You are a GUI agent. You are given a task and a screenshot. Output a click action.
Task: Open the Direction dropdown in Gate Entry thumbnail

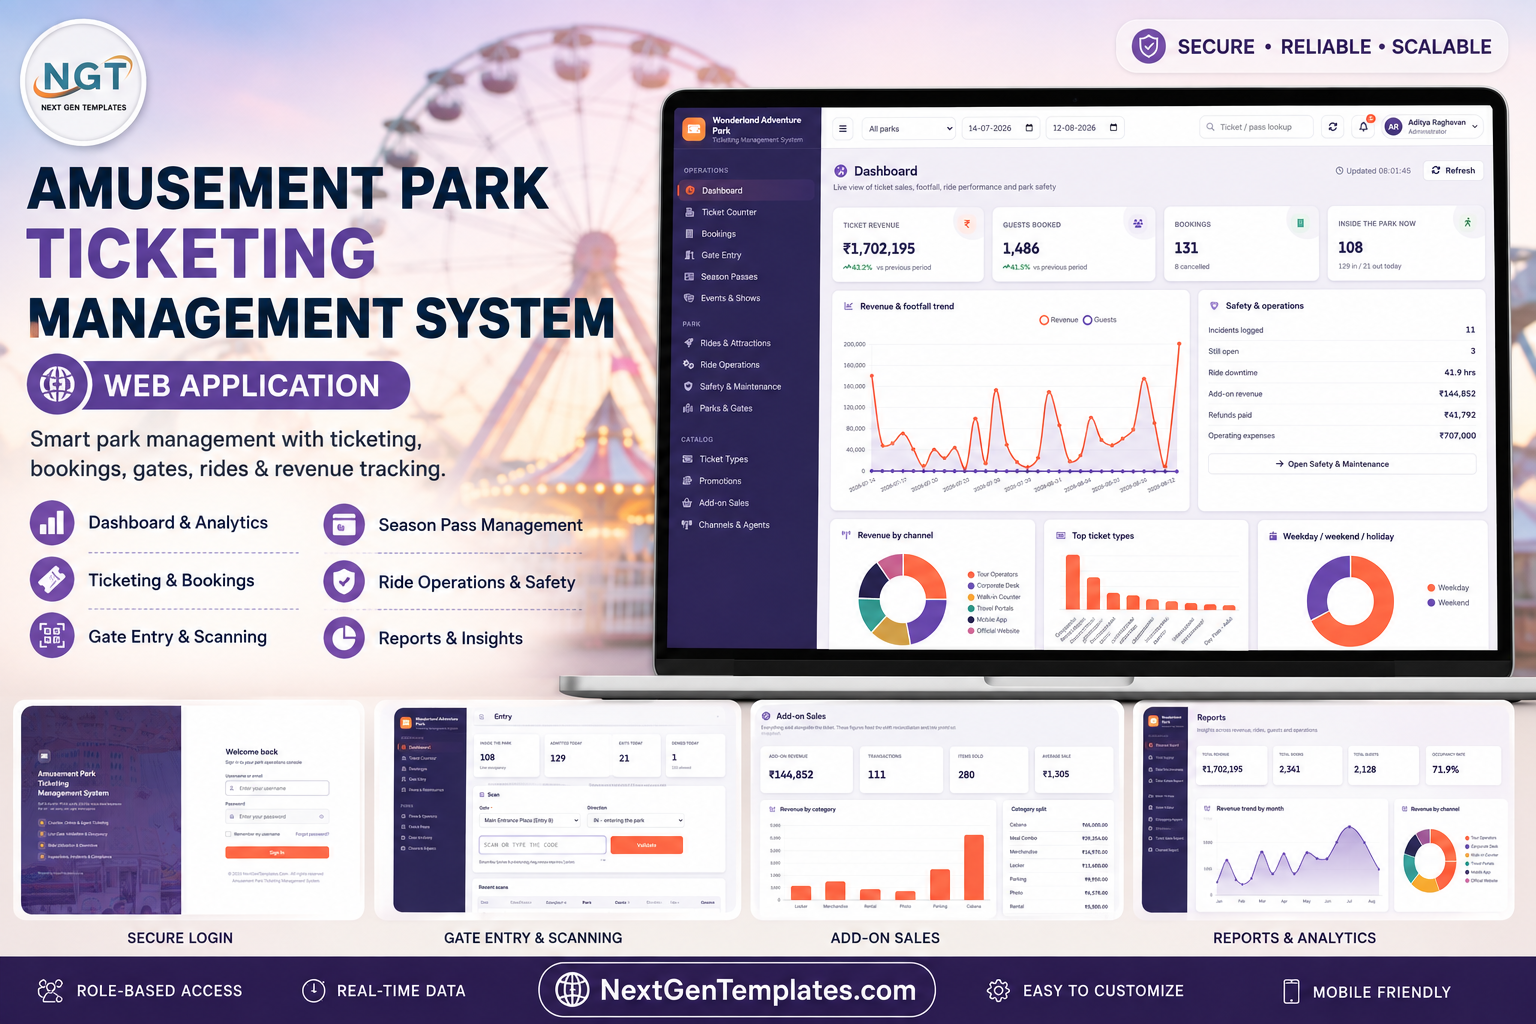pos(637,820)
